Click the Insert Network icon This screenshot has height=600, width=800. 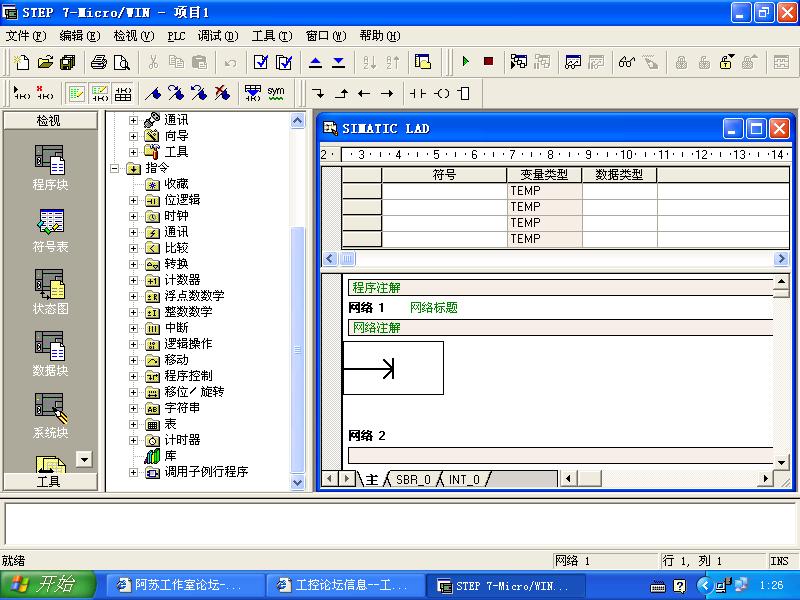21,93
